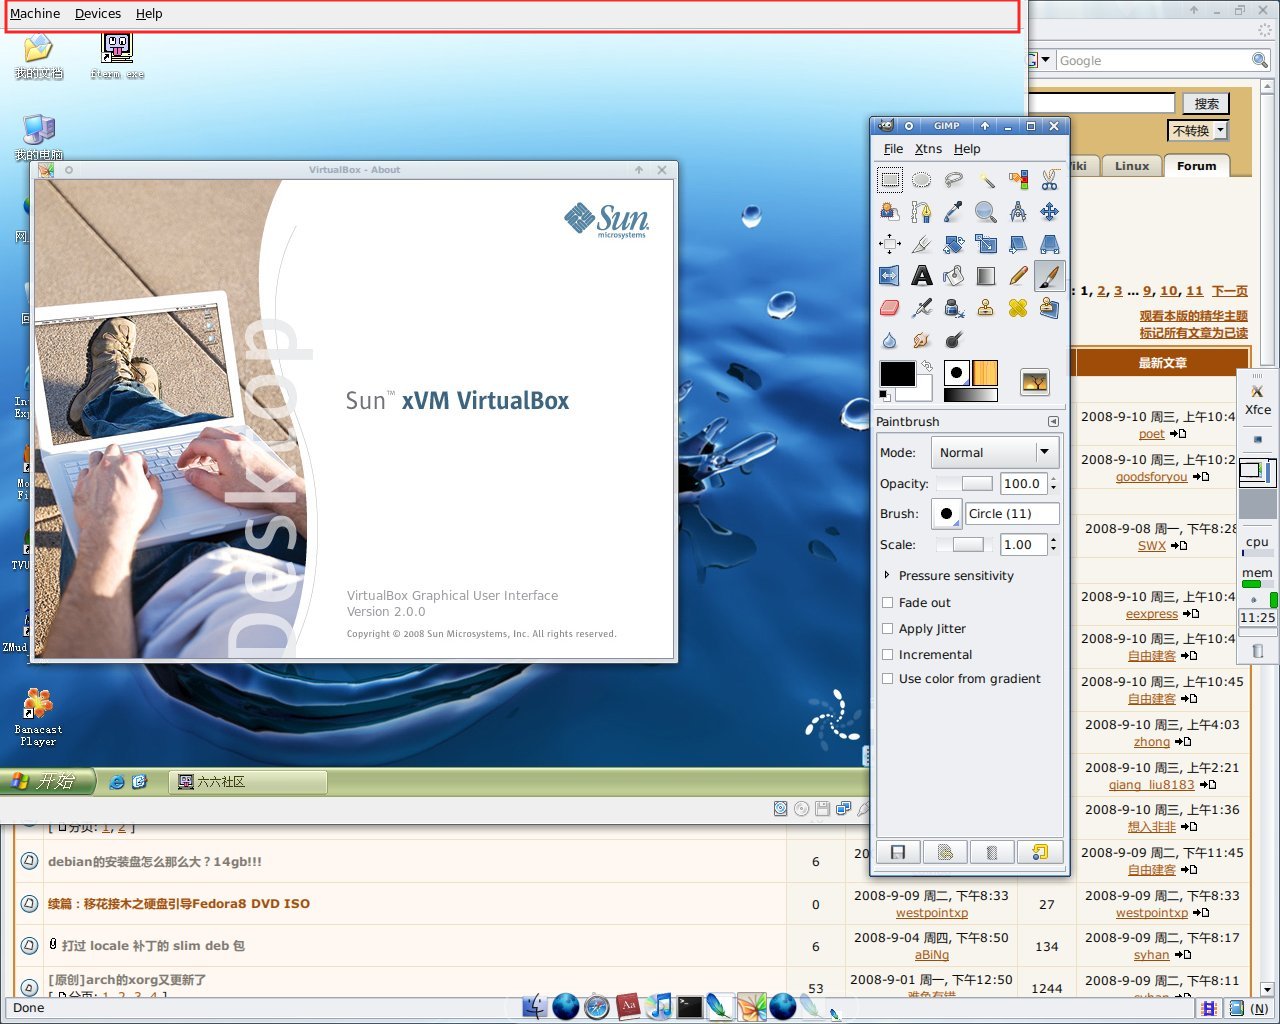Open the Fedora8 DVD ISO forum topic
This screenshot has width=1280, height=1024.
(179, 904)
